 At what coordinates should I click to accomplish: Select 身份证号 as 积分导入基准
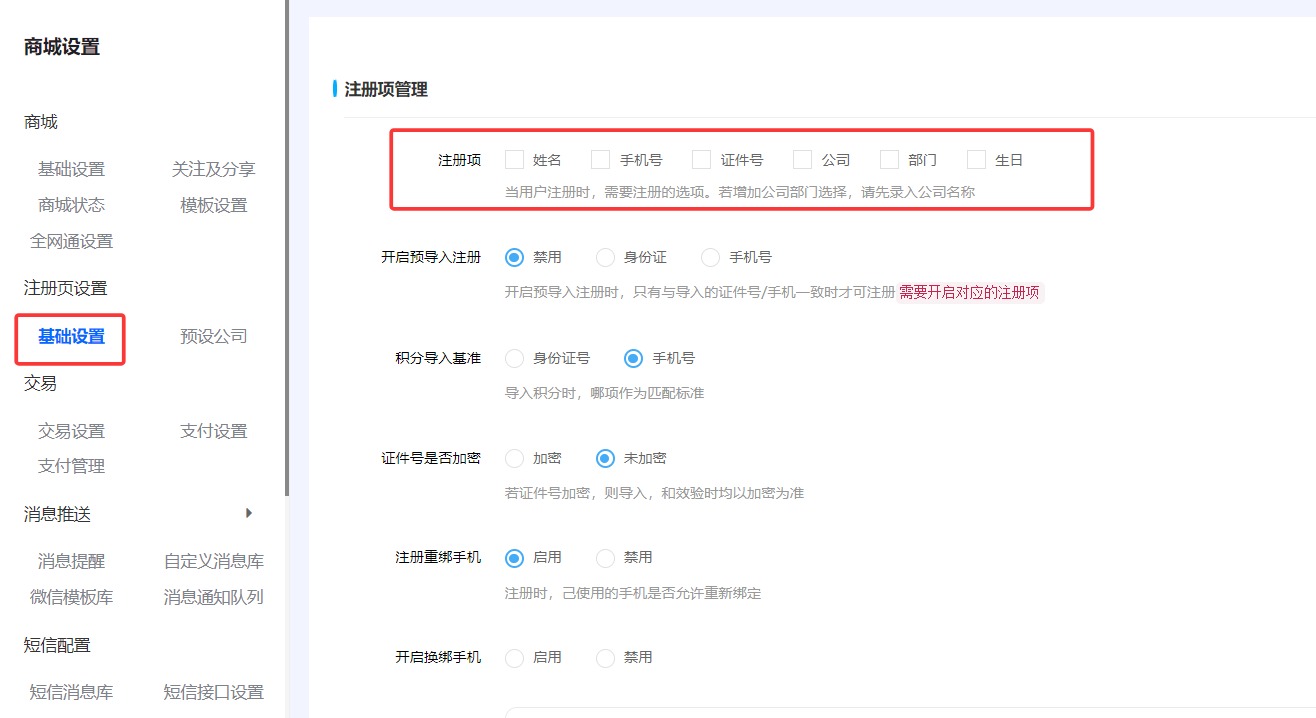pyautogui.click(x=515, y=358)
